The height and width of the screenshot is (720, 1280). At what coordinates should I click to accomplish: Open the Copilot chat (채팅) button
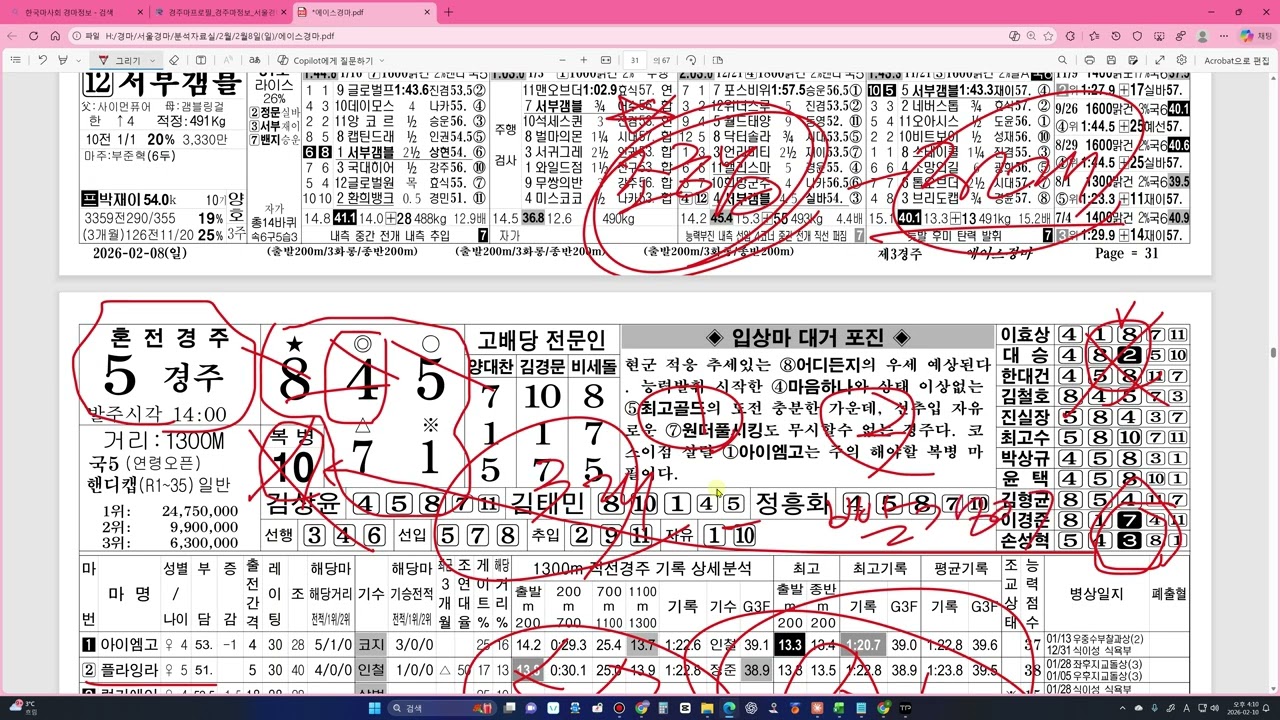pos(1256,36)
